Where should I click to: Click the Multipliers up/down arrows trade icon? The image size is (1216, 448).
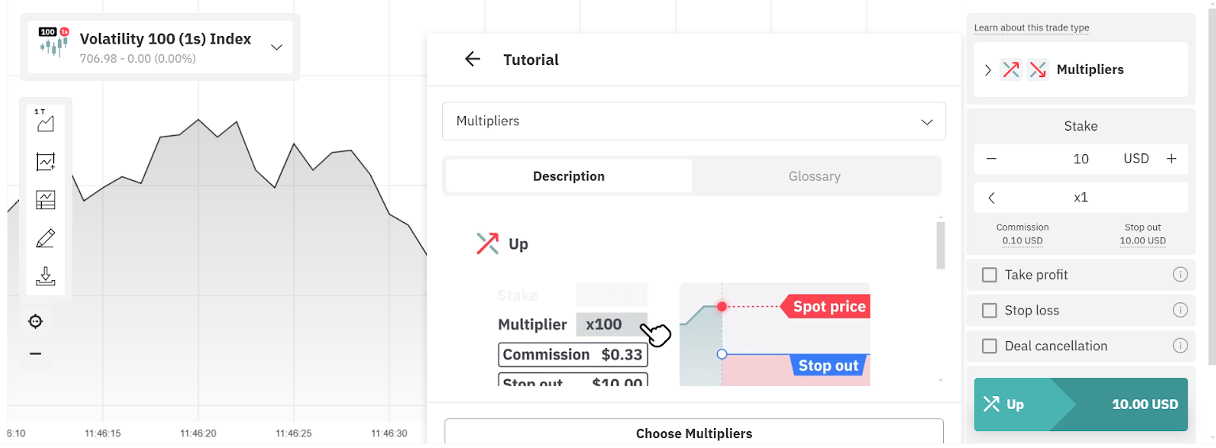pyautogui.click(x=1025, y=70)
